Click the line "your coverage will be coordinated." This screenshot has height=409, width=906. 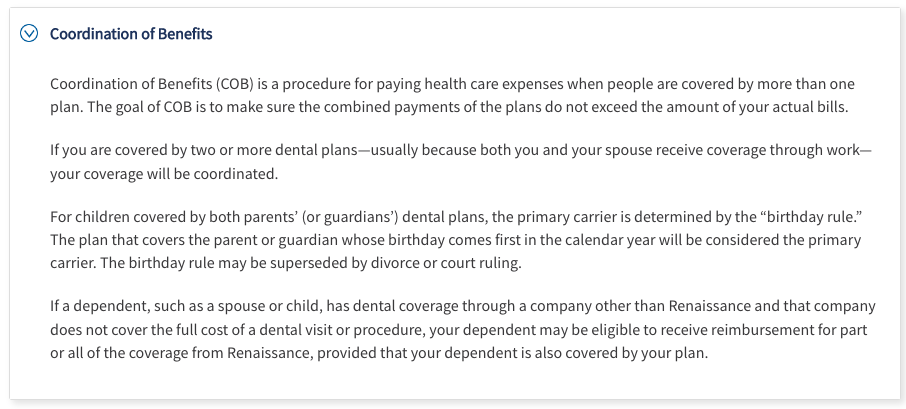pos(164,174)
